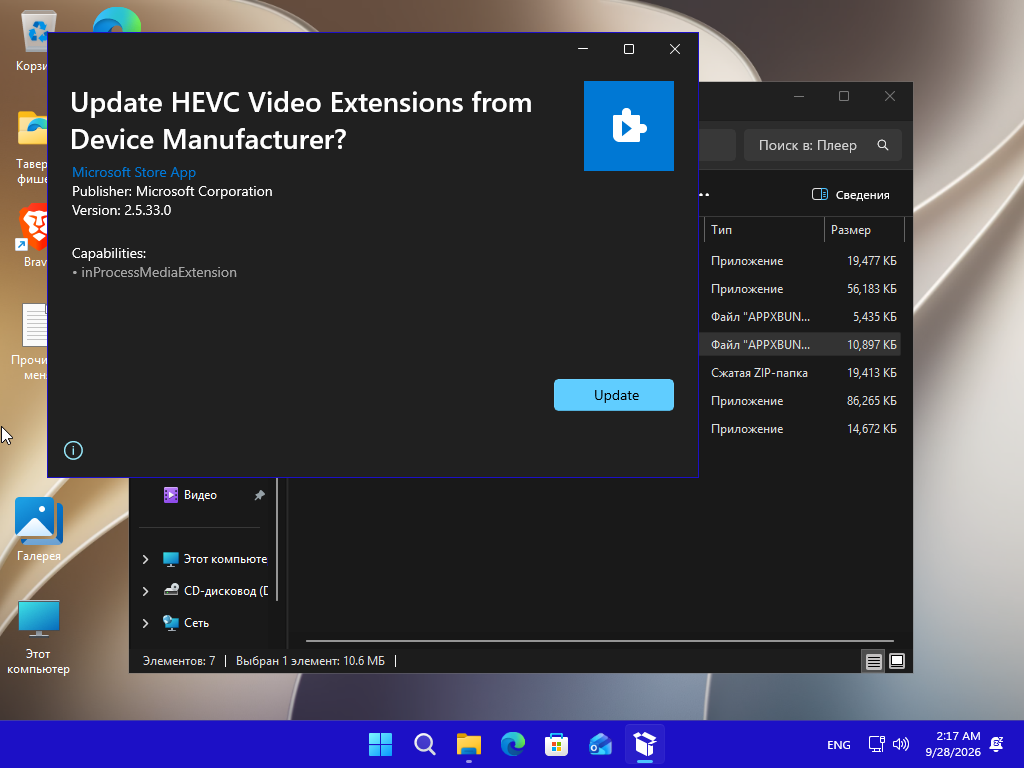The width and height of the screenshot is (1024, 768).
Task: Open Outlook from the taskbar
Action: click(600, 744)
